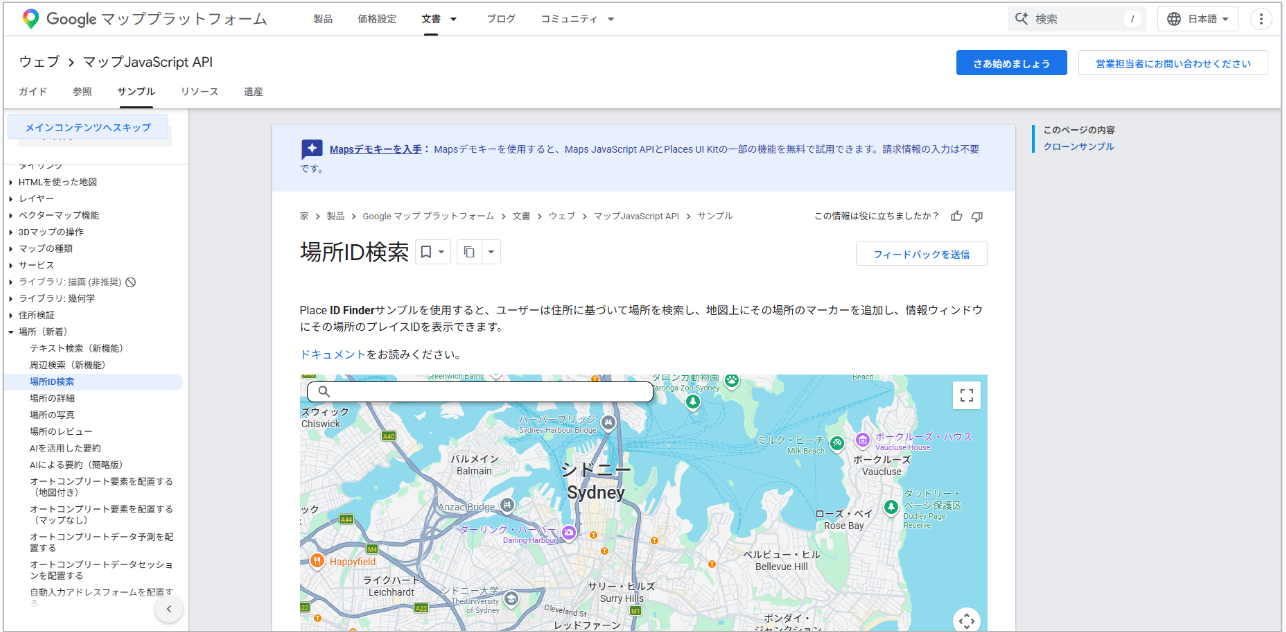
Task: Expand ベクターマップ機能 section
Action: click(x=11, y=215)
